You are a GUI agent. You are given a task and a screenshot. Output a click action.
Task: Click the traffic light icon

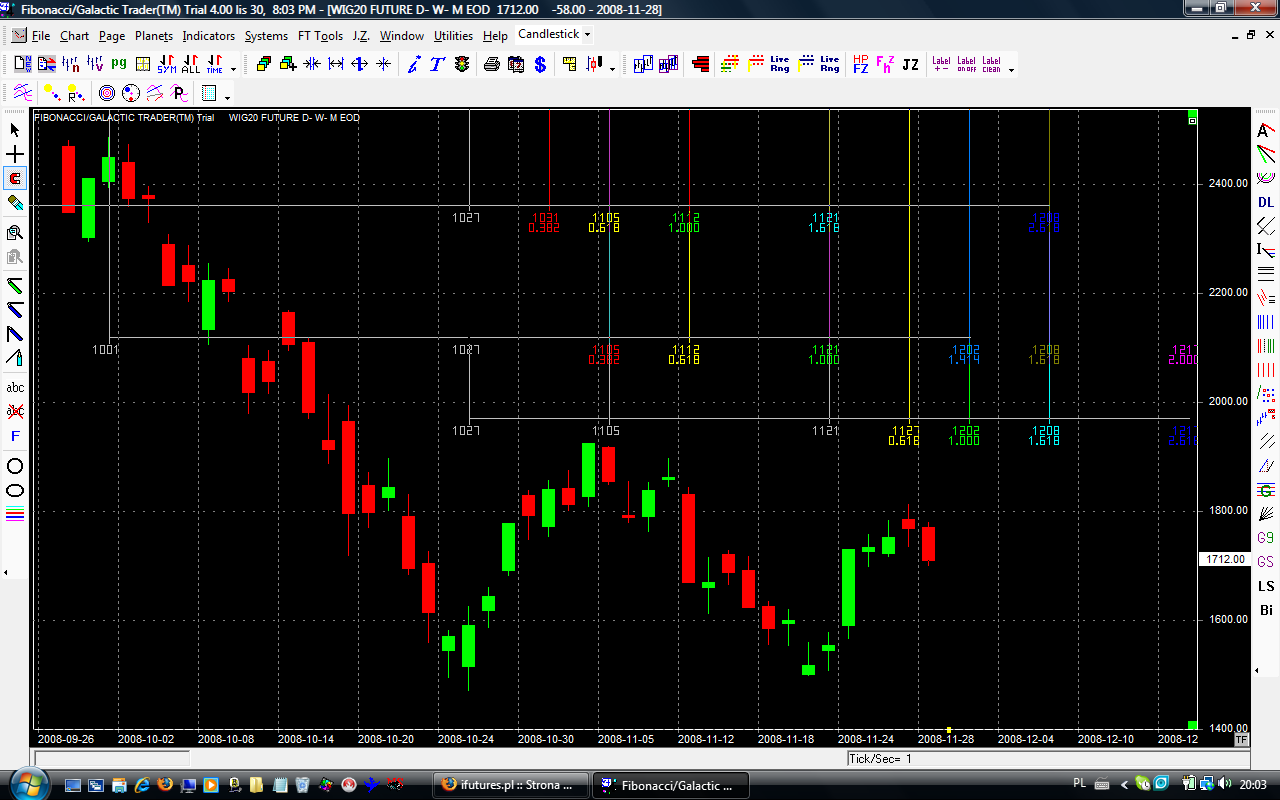click(x=462, y=64)
